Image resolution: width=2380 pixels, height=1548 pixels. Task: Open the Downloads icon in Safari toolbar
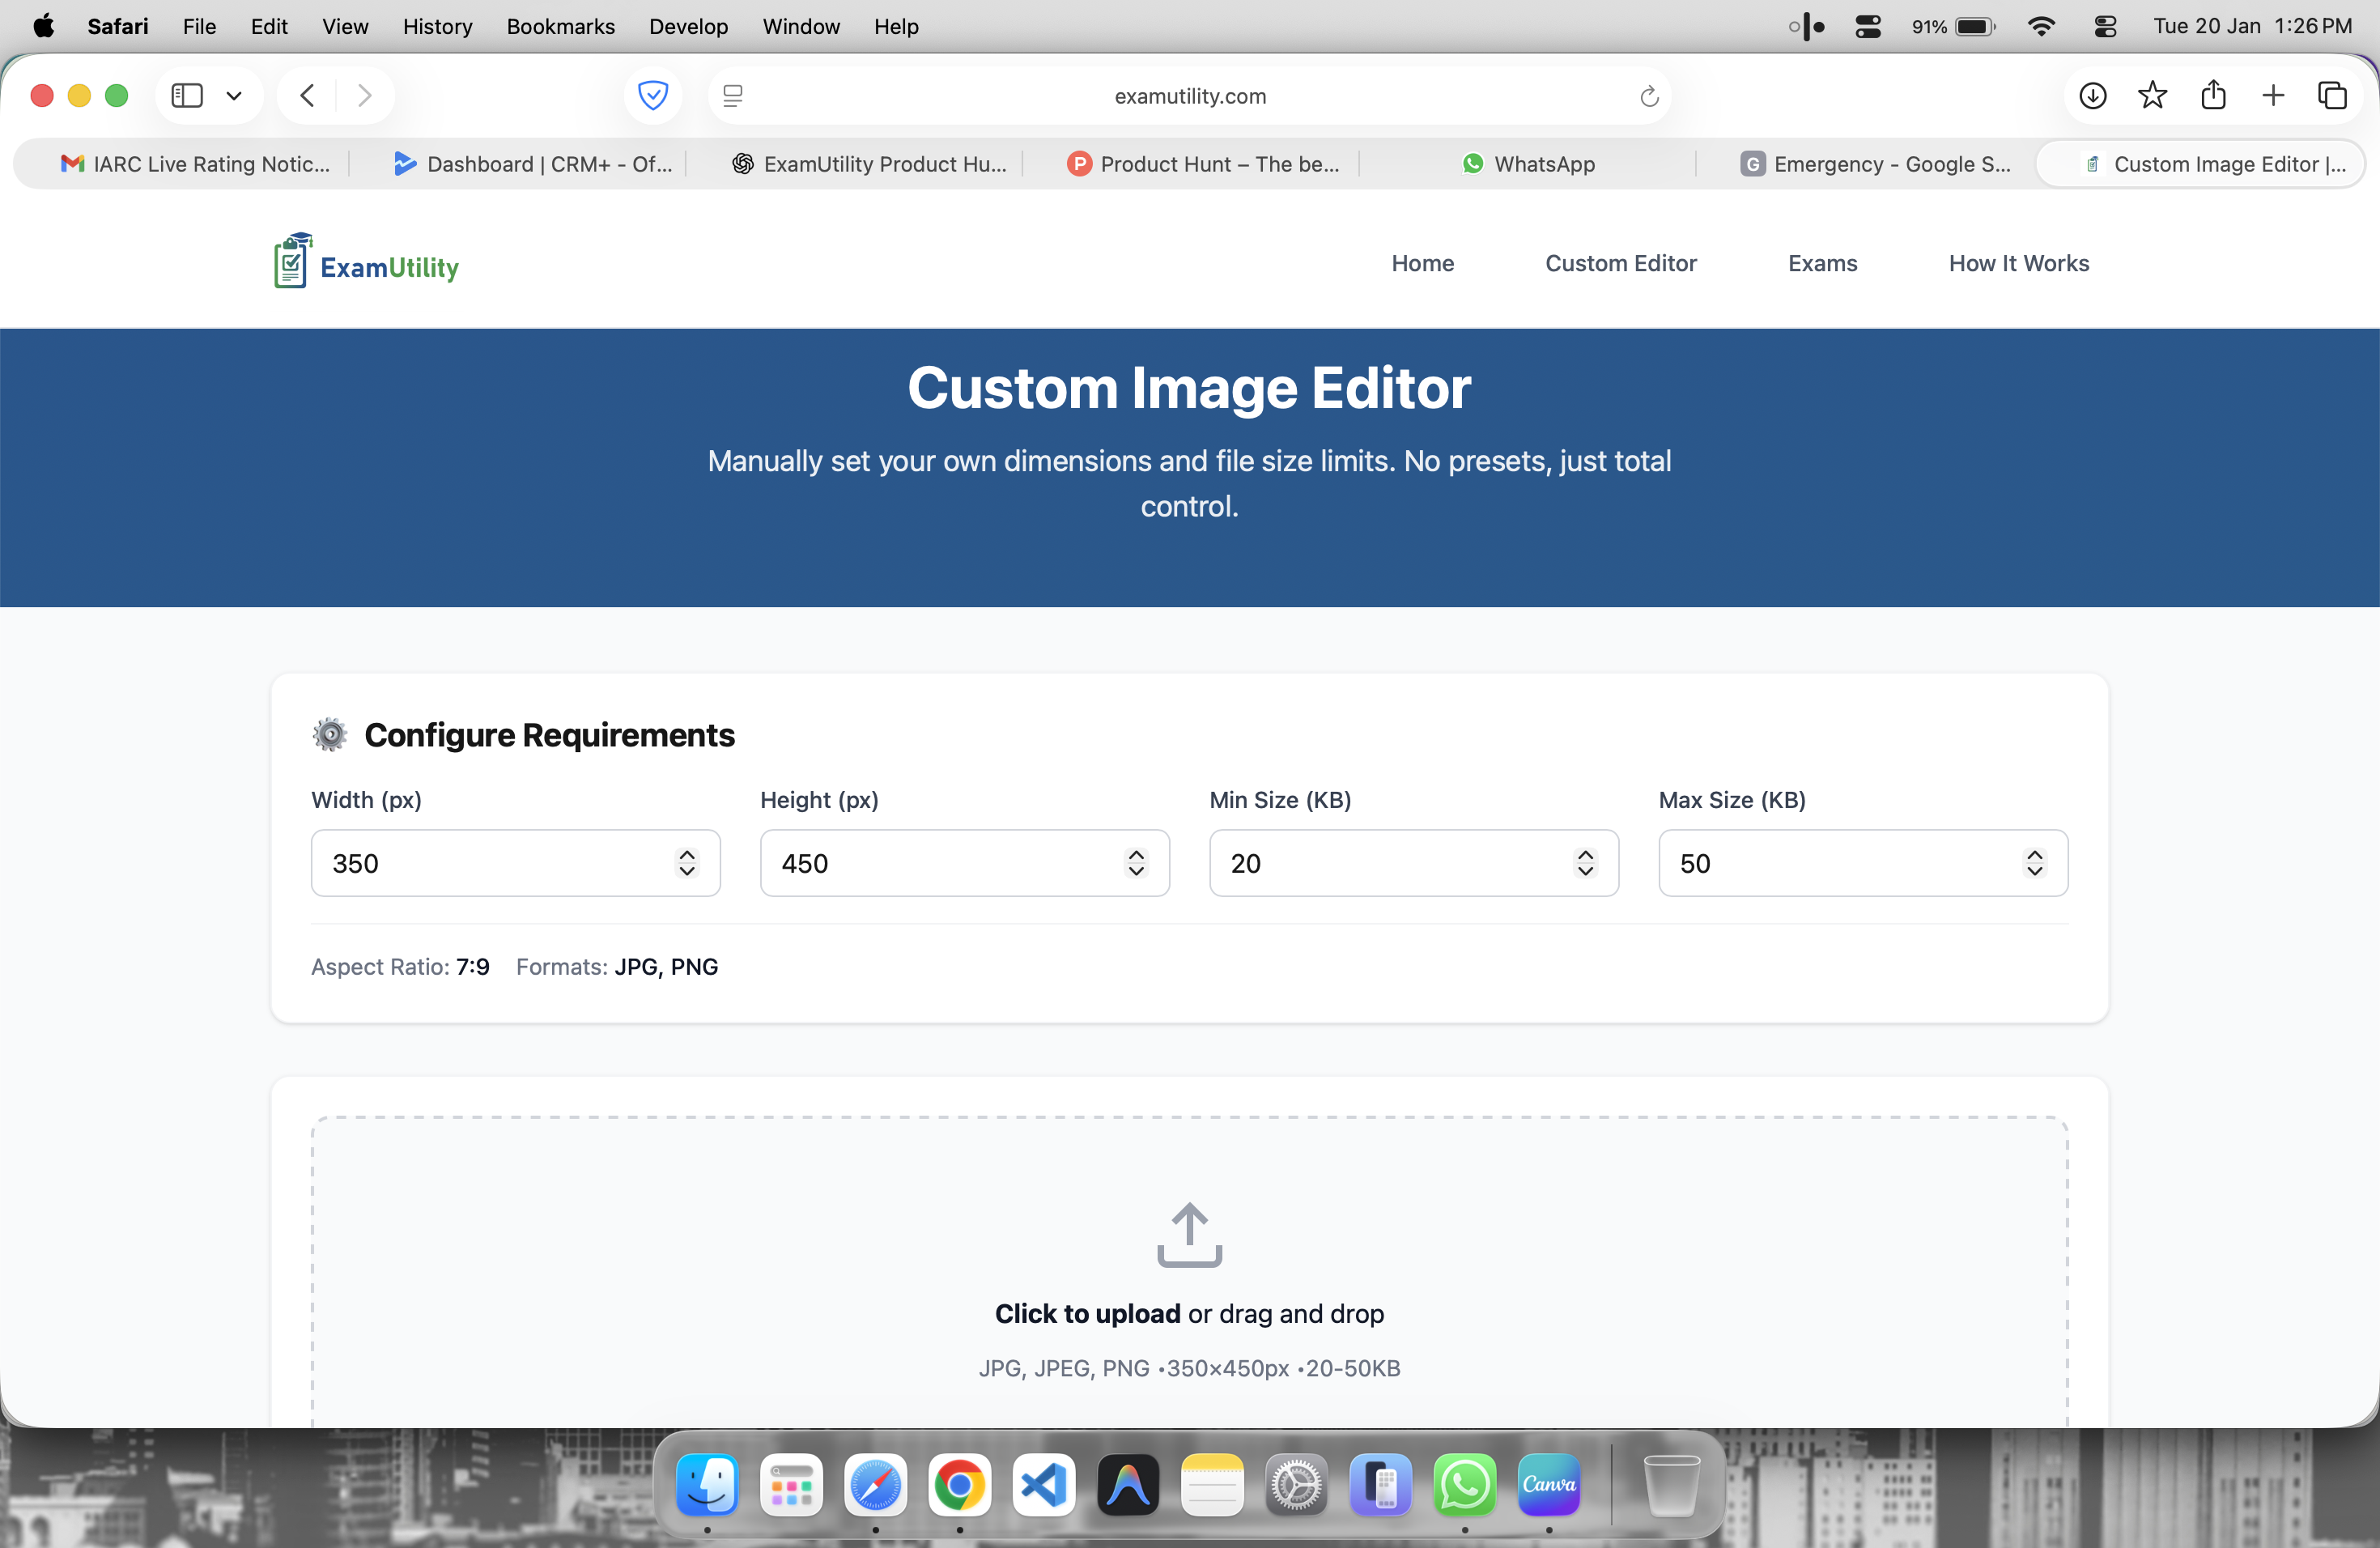2092,95
